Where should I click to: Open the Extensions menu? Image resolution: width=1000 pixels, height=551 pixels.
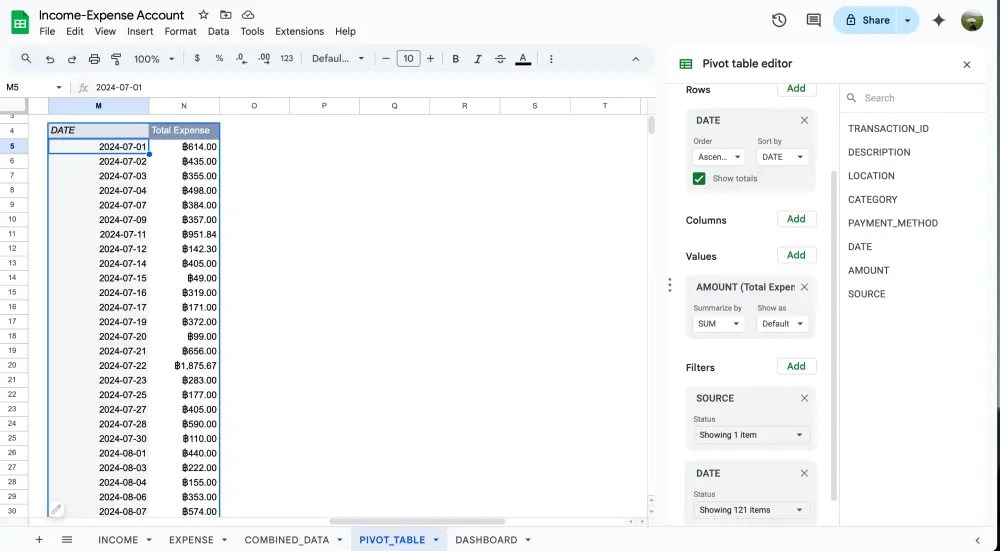click(x=299, y=31)
